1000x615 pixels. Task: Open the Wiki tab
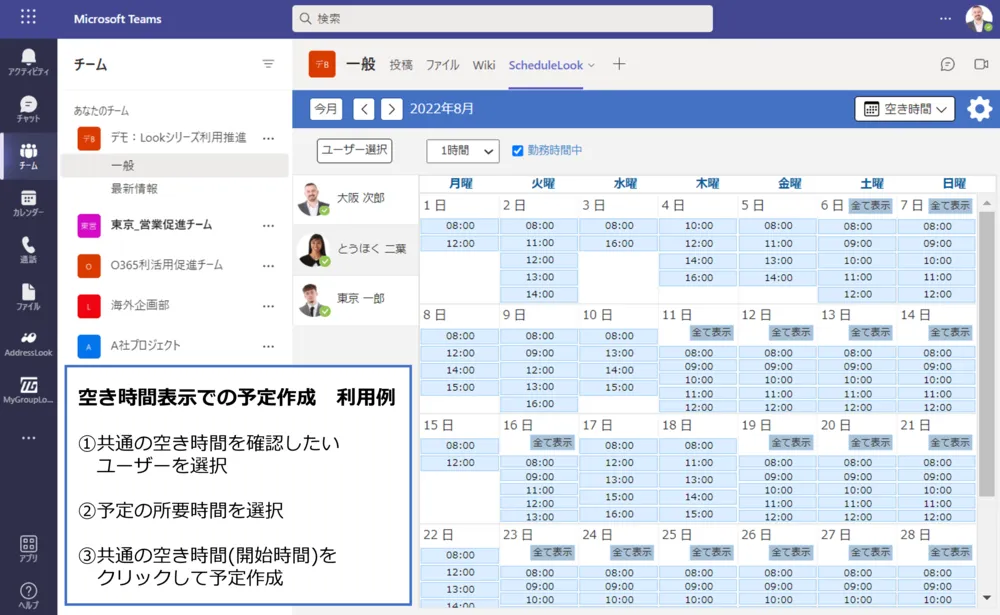[483, 64]
